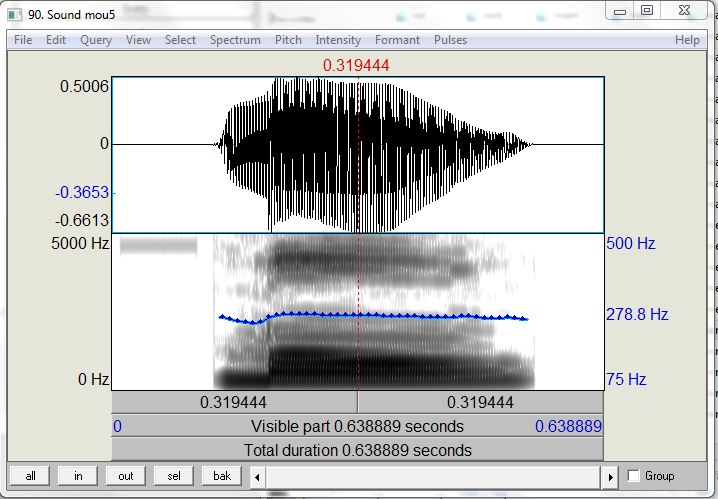Screen dimensions: 718x499
Task: Toggle the Group checkbox
Action: (633, 476)
